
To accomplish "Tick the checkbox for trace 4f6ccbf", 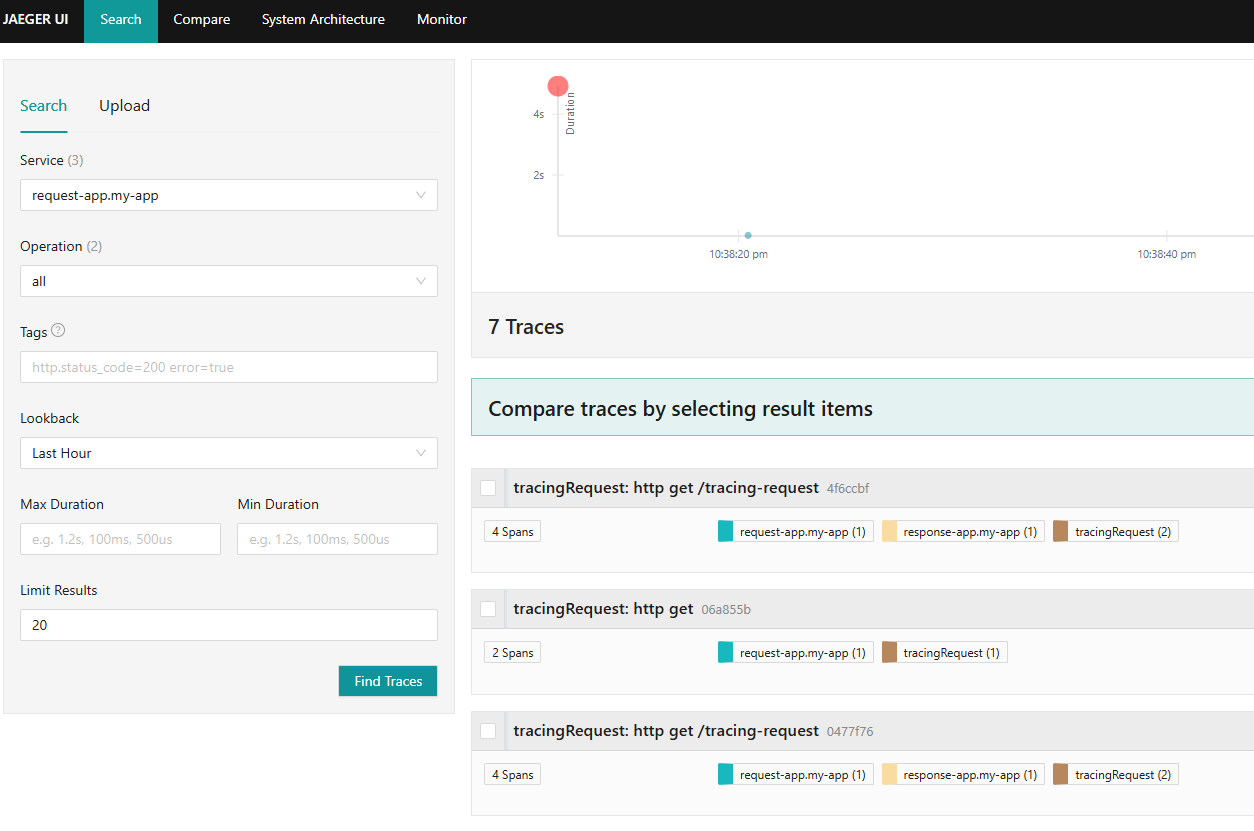I will 488,488.
